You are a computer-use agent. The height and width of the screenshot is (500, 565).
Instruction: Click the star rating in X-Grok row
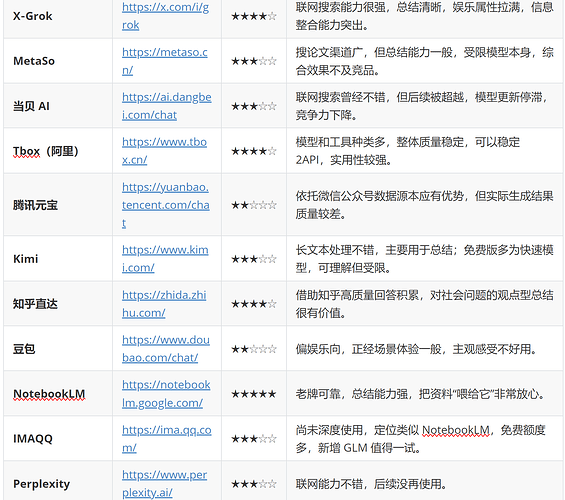254,16
